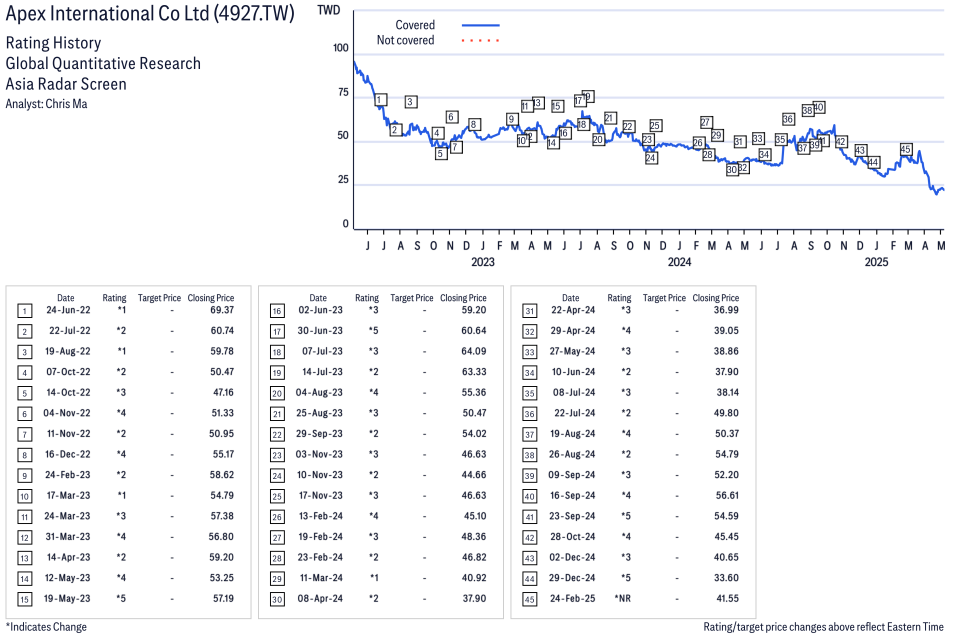The width and height of the screenshot is (955, 634).
Task: Click the red dotted Not covered legend line
Action: pyautogui.click(x=481, y=41)
